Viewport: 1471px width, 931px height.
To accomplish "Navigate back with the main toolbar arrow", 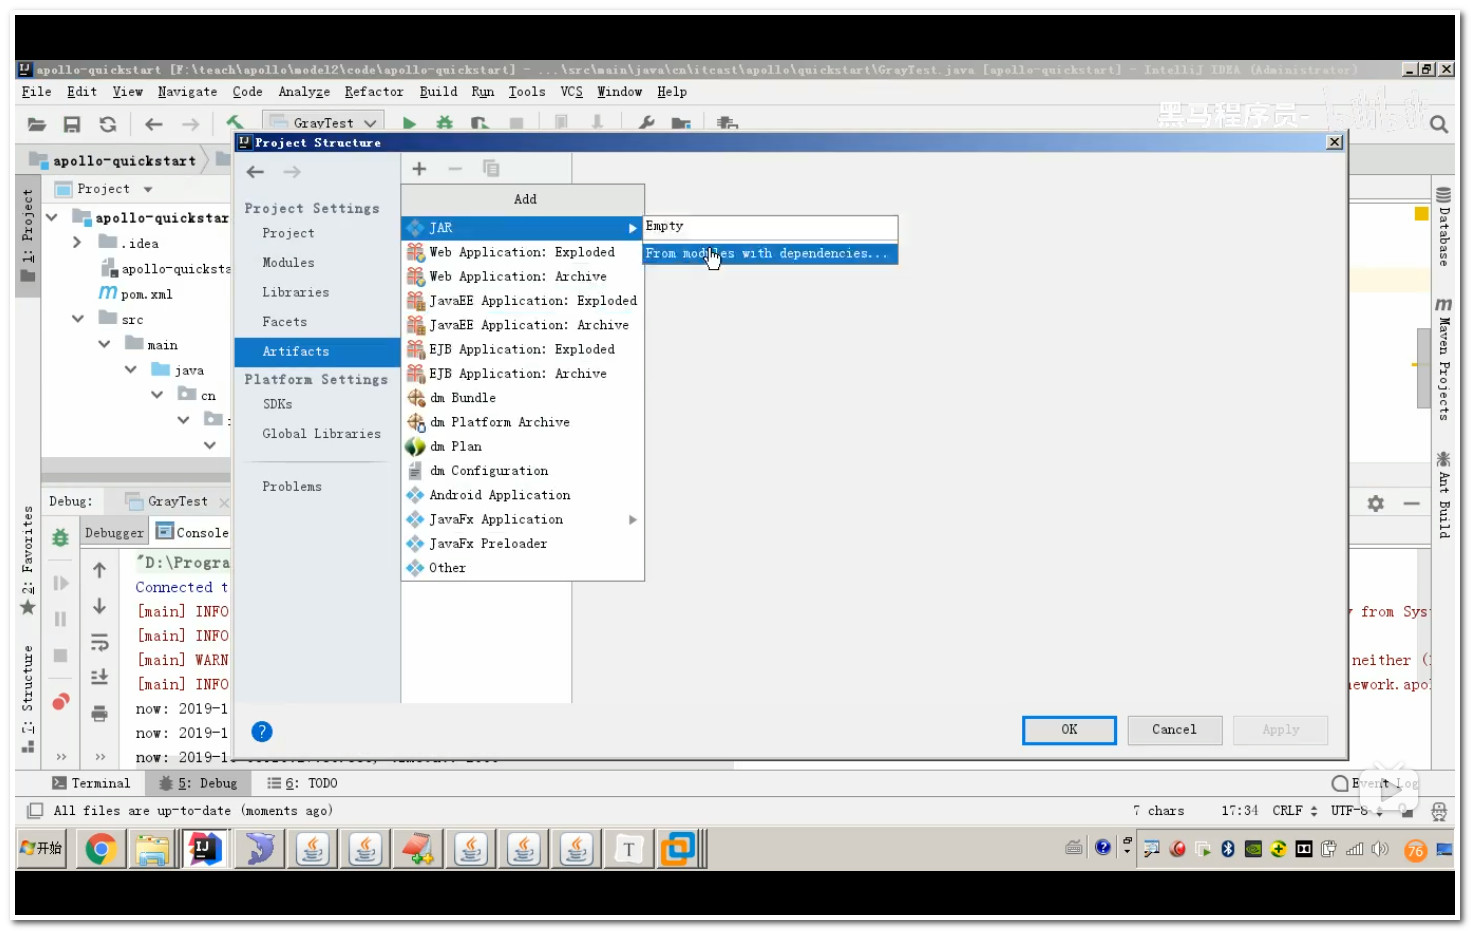I will point(154,124).
